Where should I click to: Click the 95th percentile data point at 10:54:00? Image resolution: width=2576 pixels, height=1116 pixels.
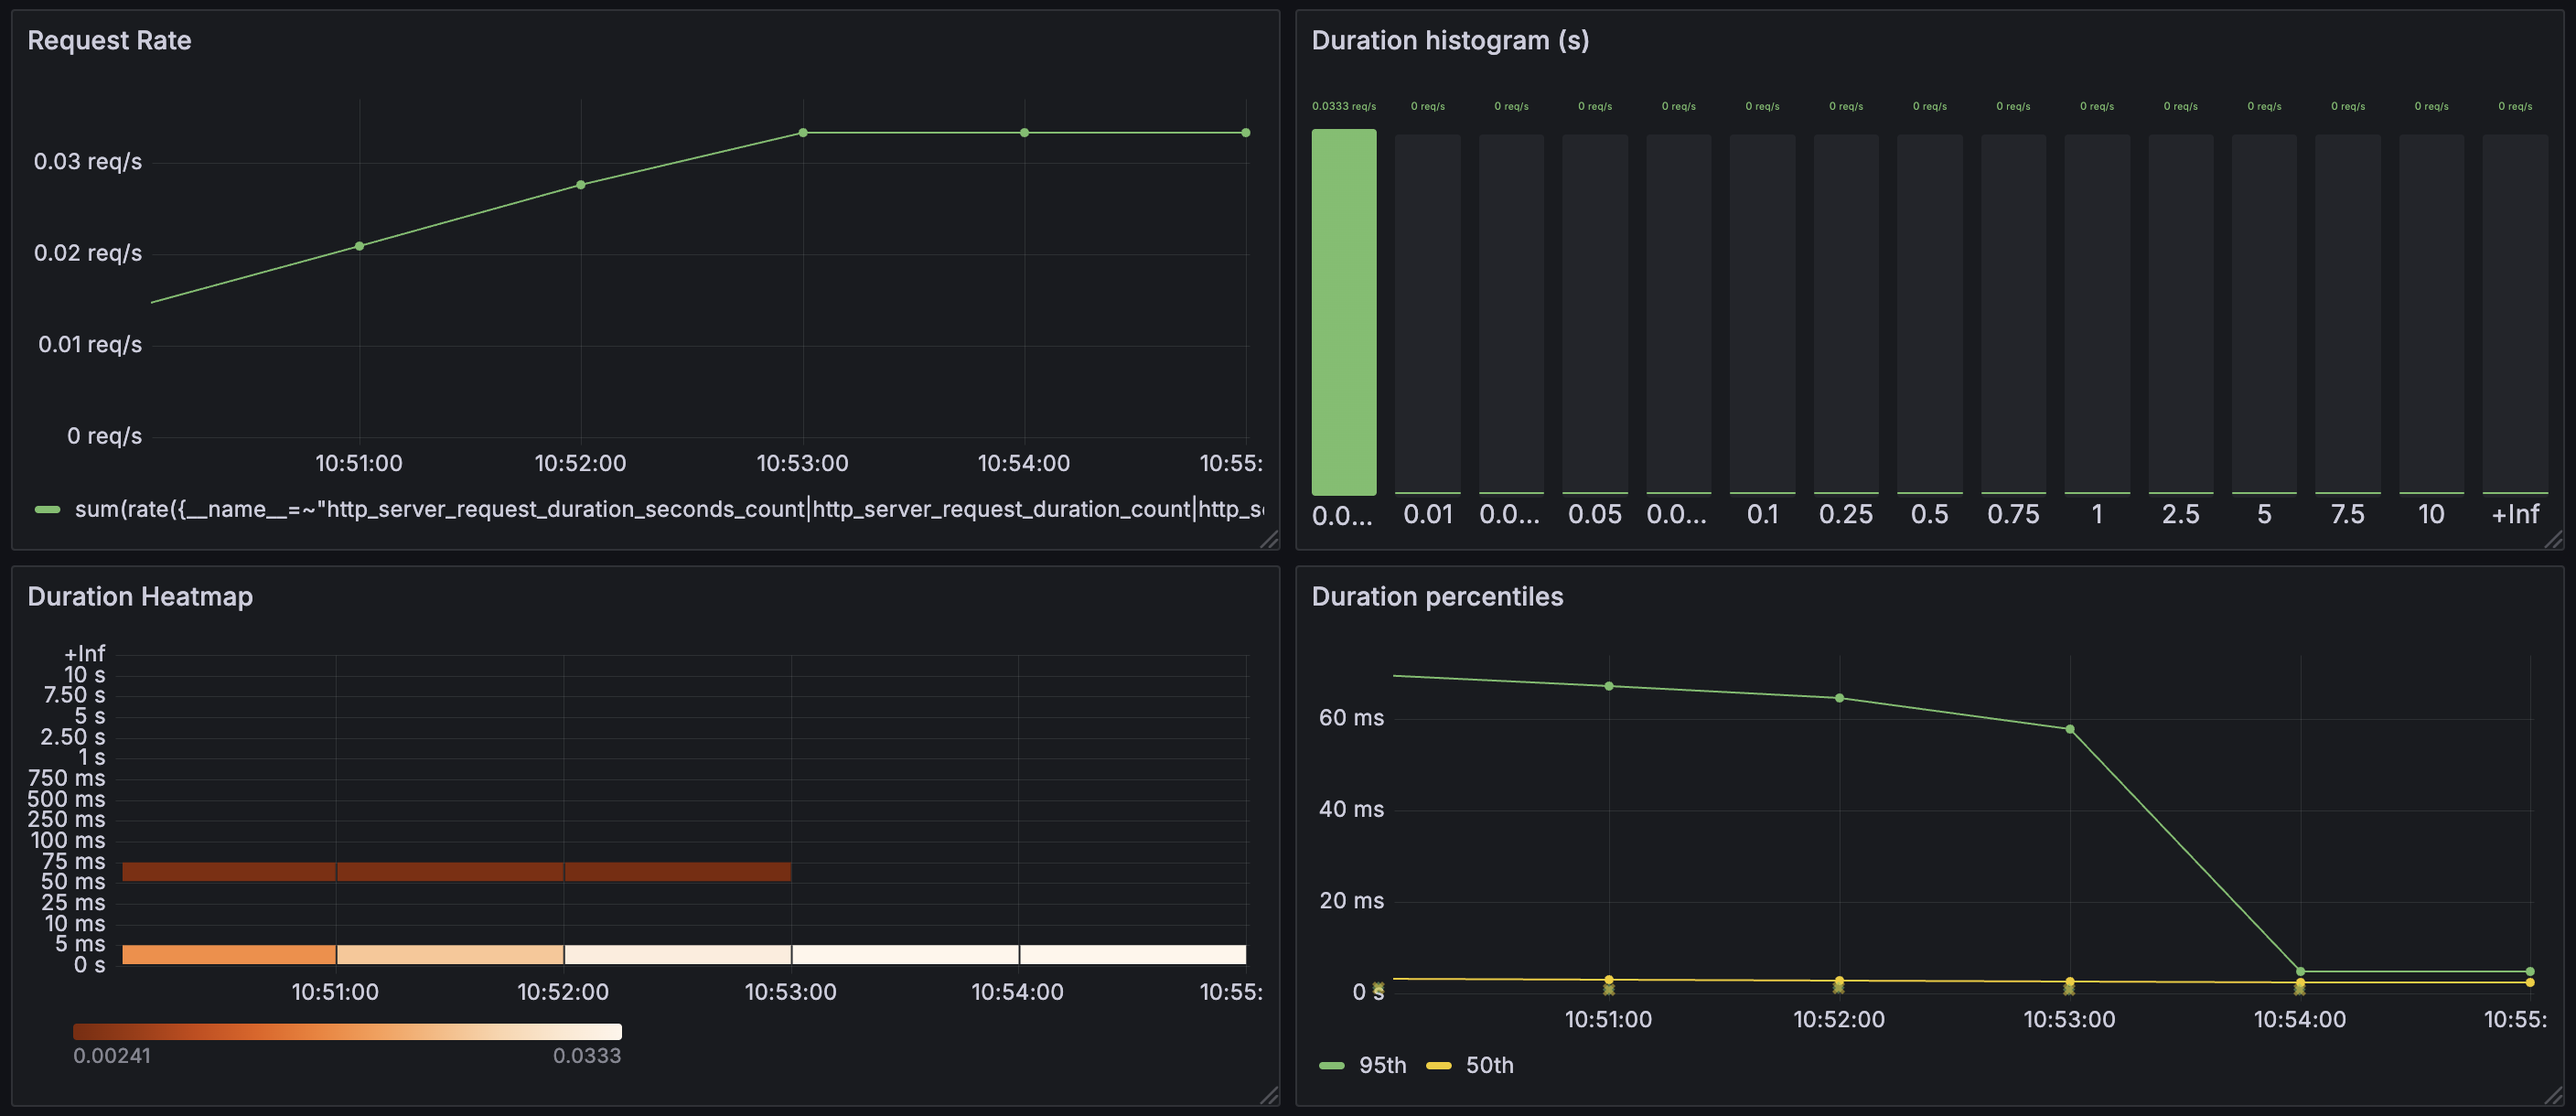coord(2299,970)
